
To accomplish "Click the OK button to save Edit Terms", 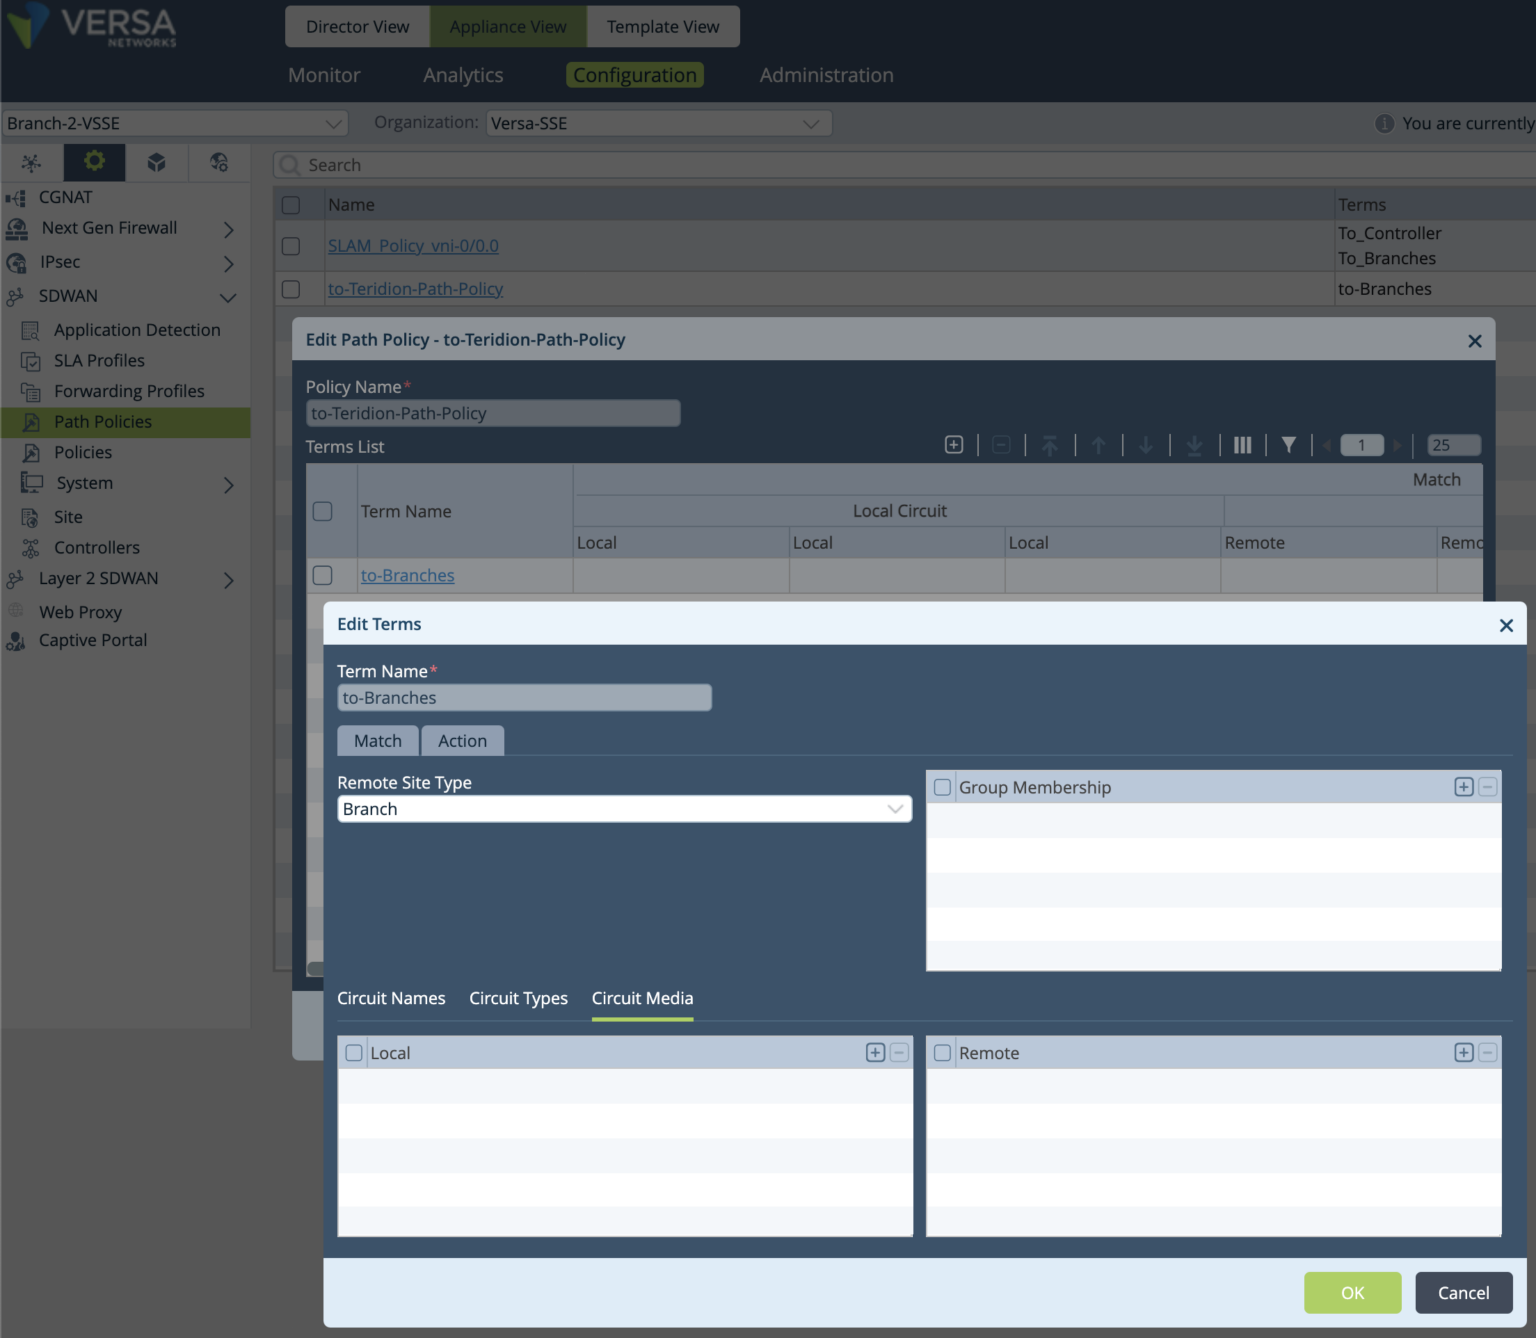I will click(x=1352, y=1292).
